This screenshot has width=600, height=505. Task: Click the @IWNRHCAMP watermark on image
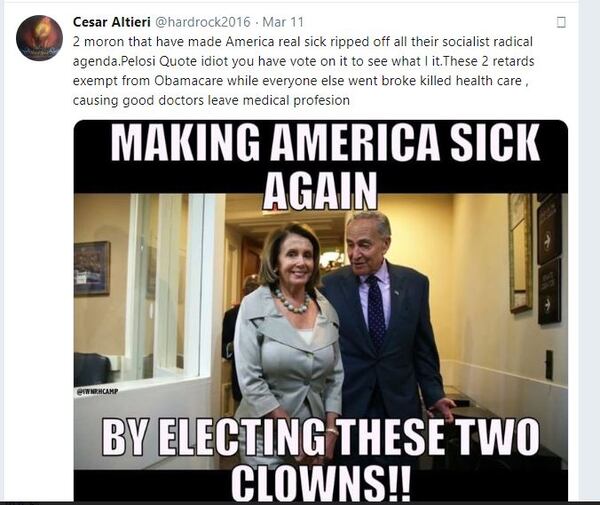[98, 391]
